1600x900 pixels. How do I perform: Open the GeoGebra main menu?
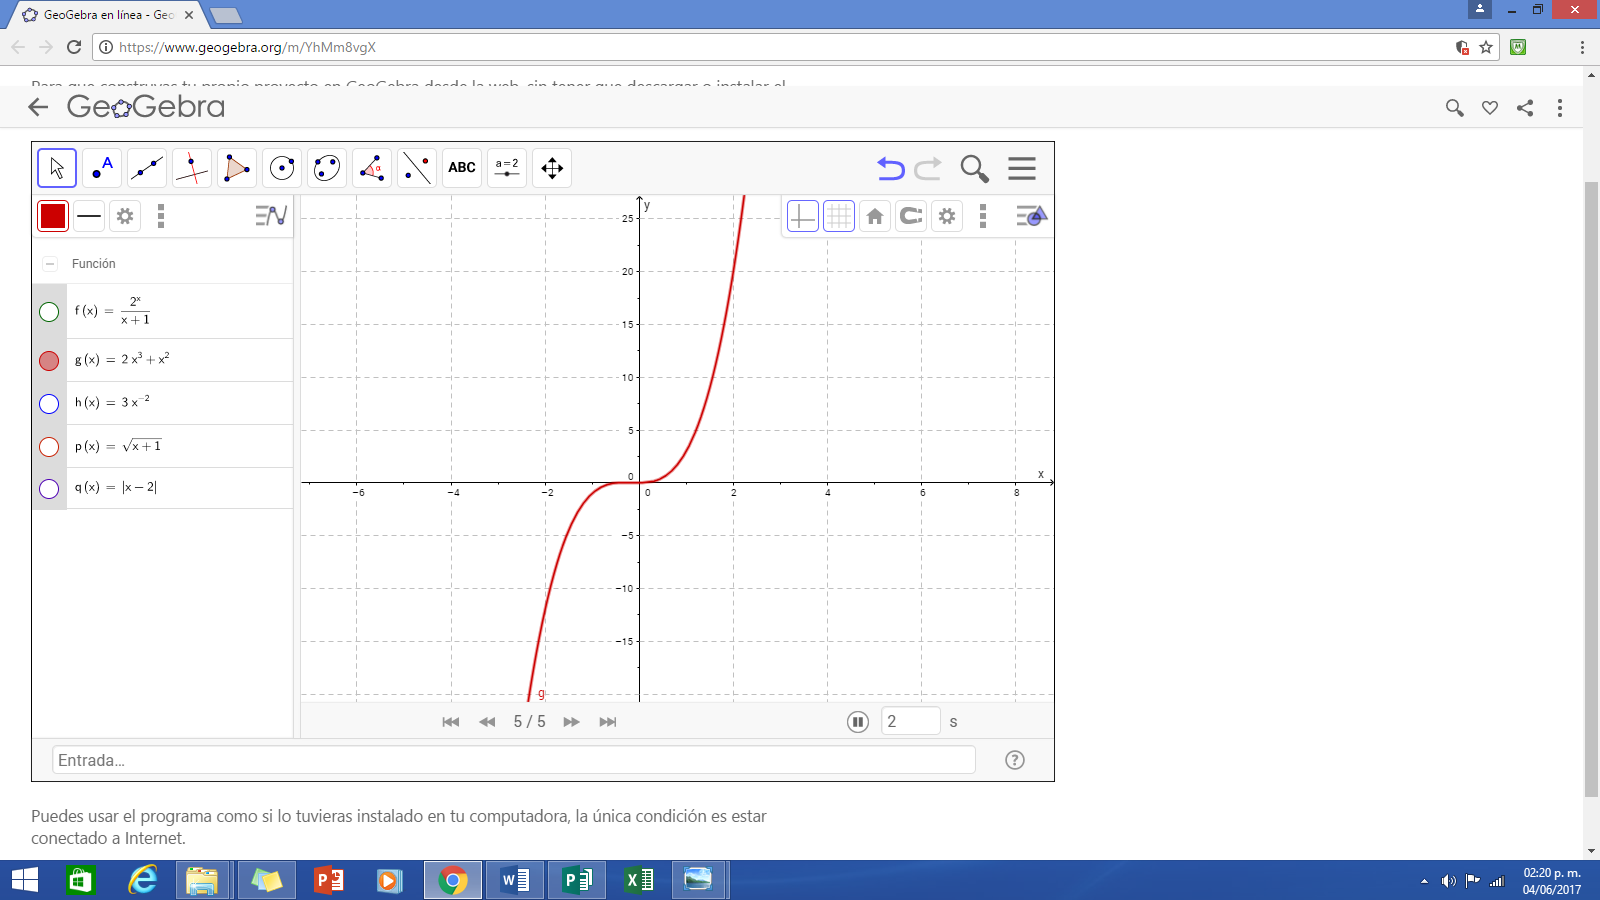point(1021,168)
